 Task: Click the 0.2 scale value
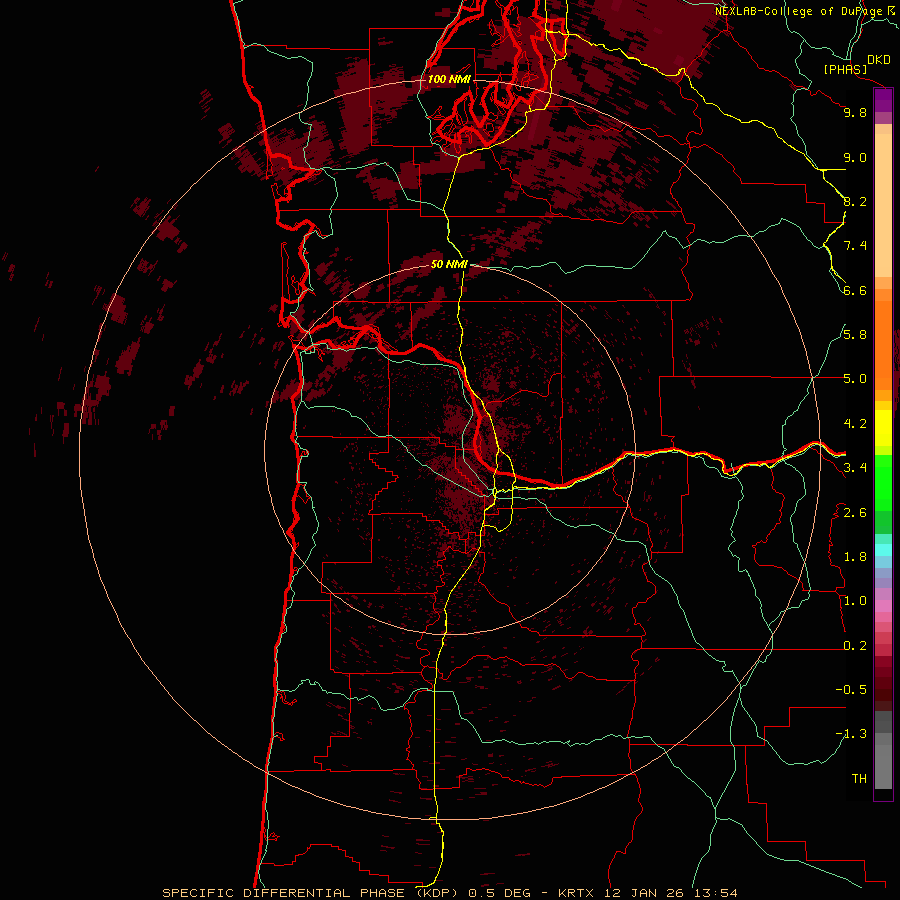(x=855, y=646)
